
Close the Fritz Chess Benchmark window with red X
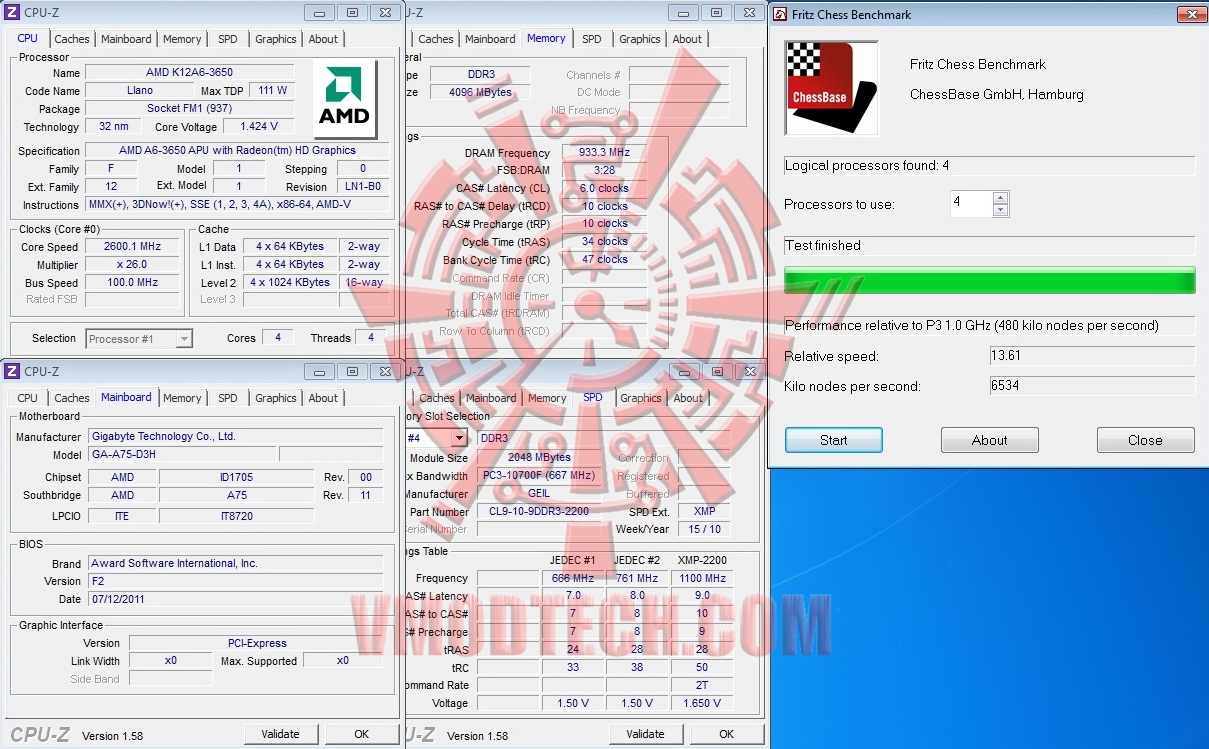(x=1191, y=15)
